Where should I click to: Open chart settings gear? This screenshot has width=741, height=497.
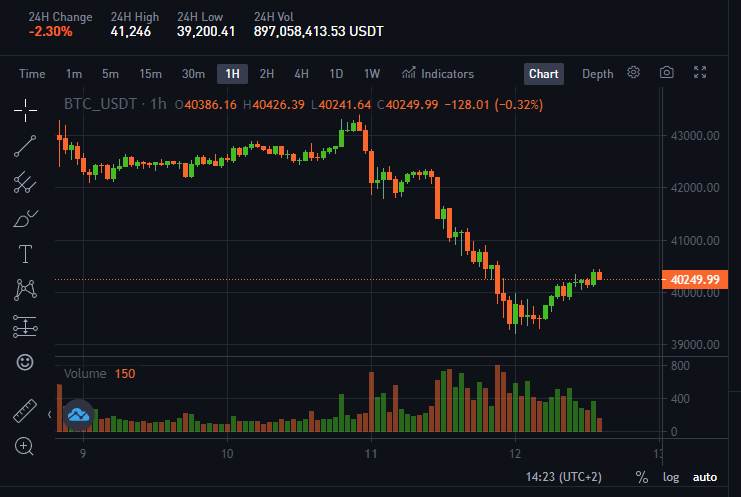[x=633, y=72]
